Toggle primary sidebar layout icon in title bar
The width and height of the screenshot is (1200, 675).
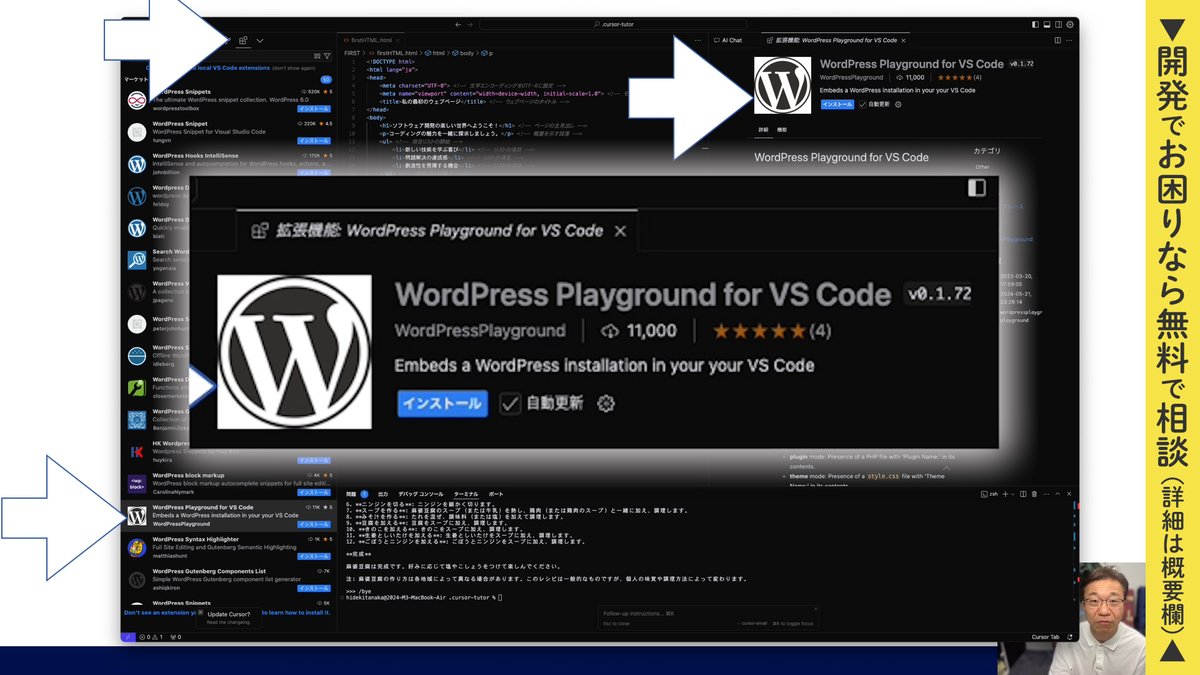(1035, 24)
